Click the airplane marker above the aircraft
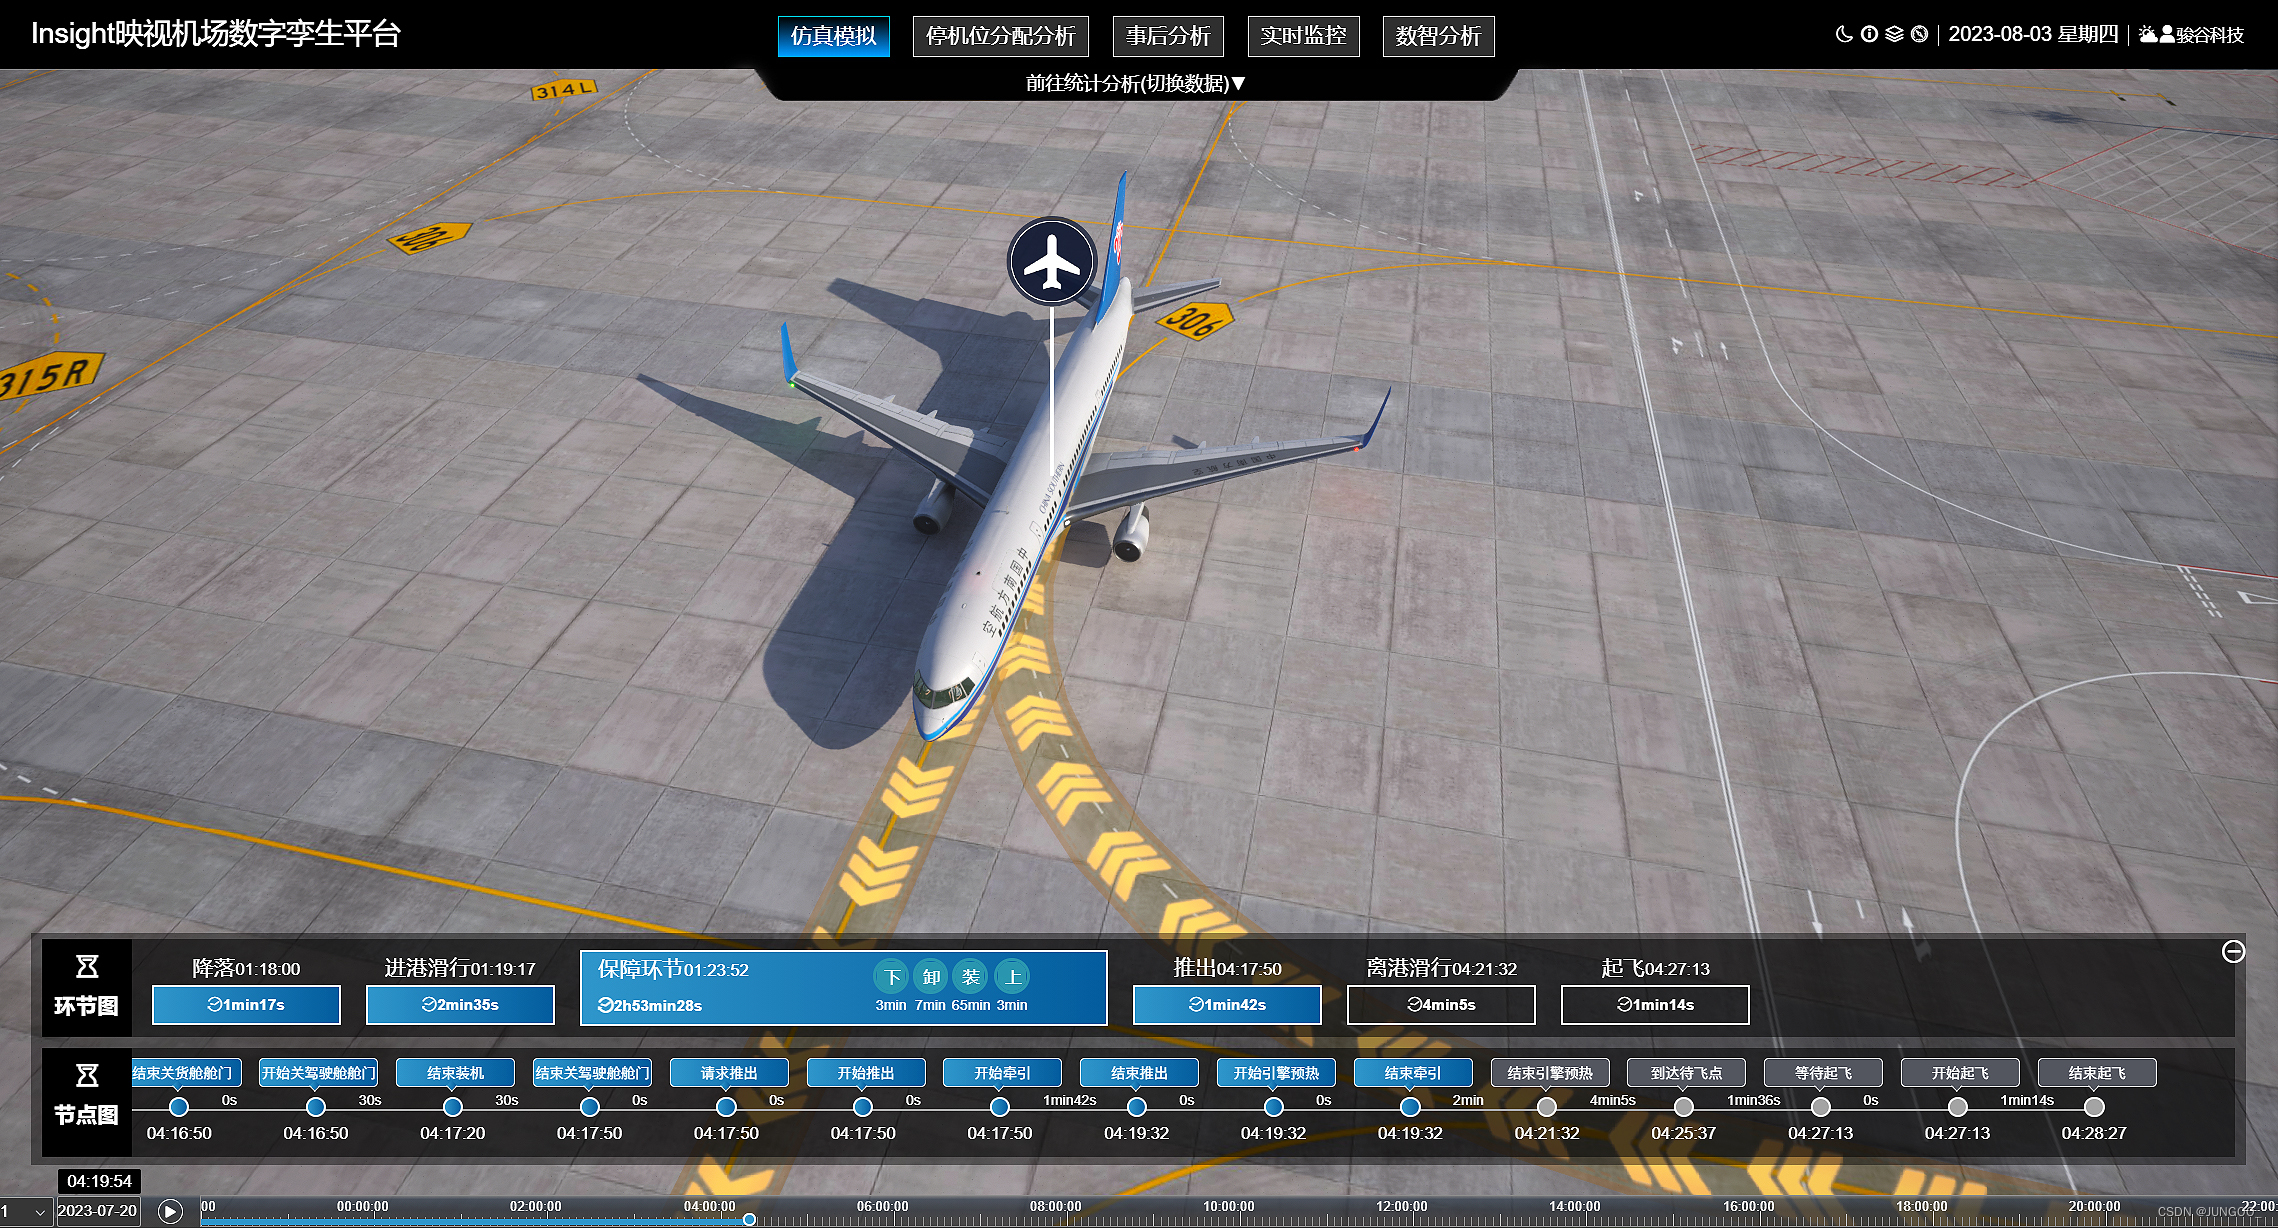2278x1228 pixels. [x=1051, y=262]
